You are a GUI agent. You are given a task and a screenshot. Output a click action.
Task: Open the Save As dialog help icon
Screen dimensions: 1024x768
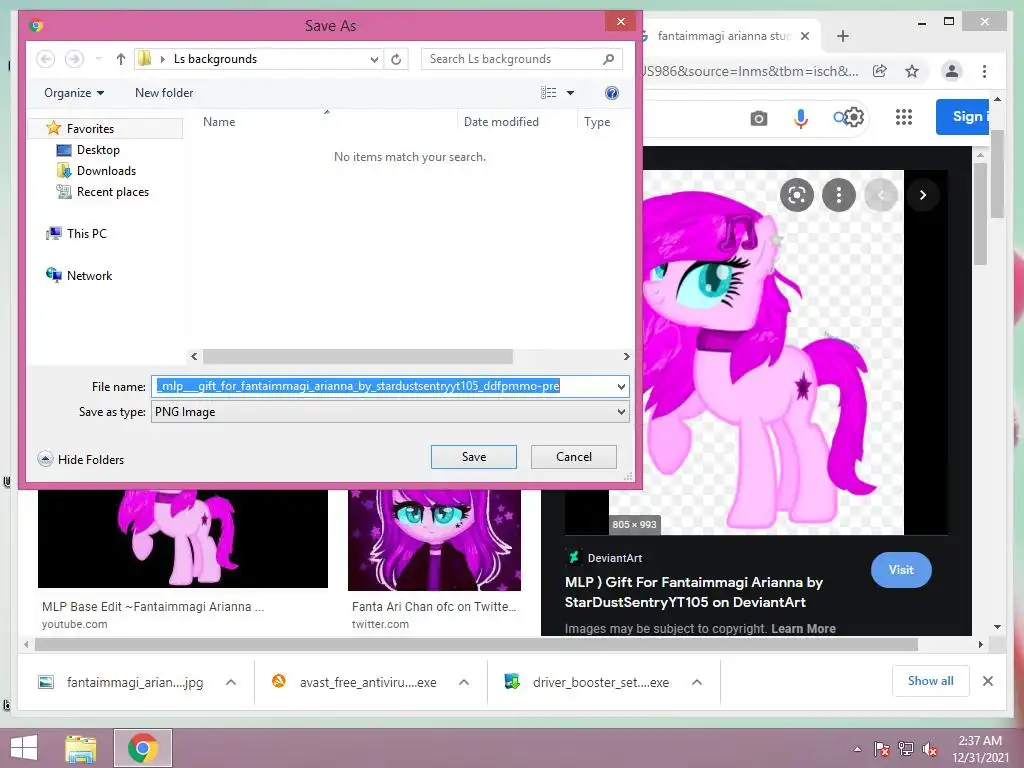coord(612,93)
